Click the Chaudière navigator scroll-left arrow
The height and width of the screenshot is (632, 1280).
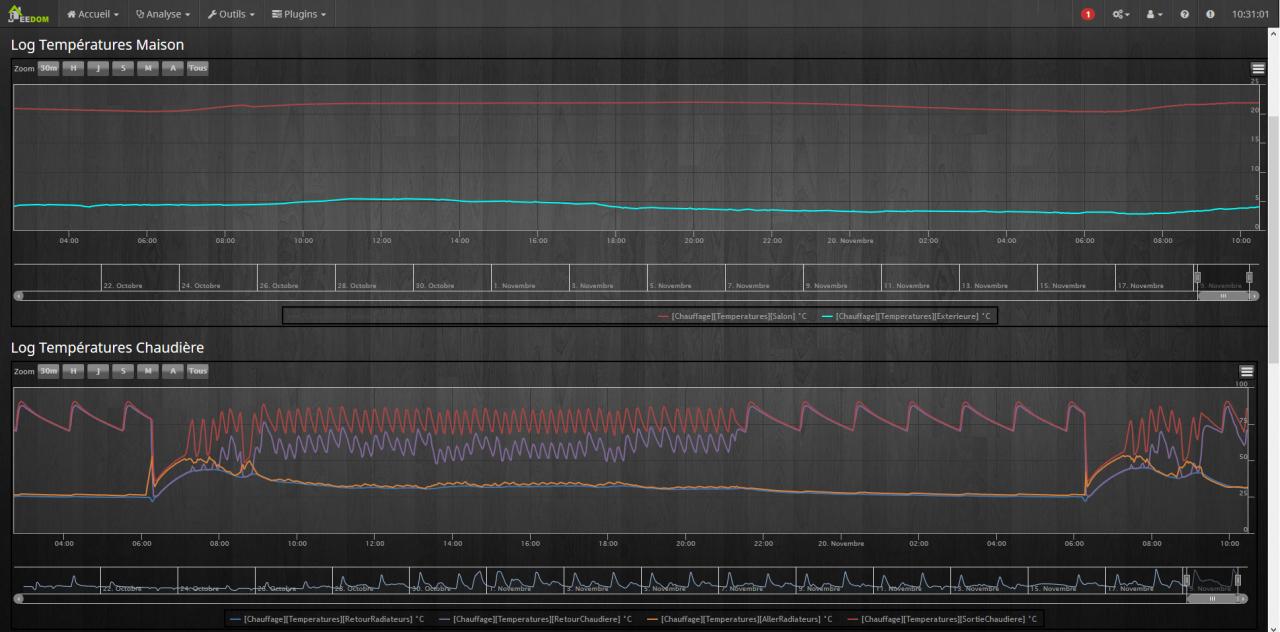point(17,598)
